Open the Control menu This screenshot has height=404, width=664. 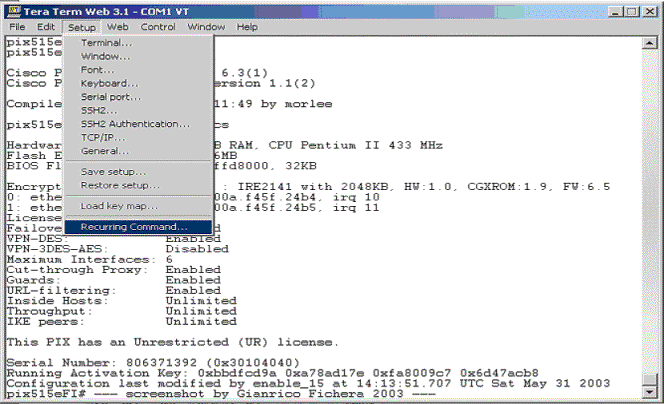[158, 27]
